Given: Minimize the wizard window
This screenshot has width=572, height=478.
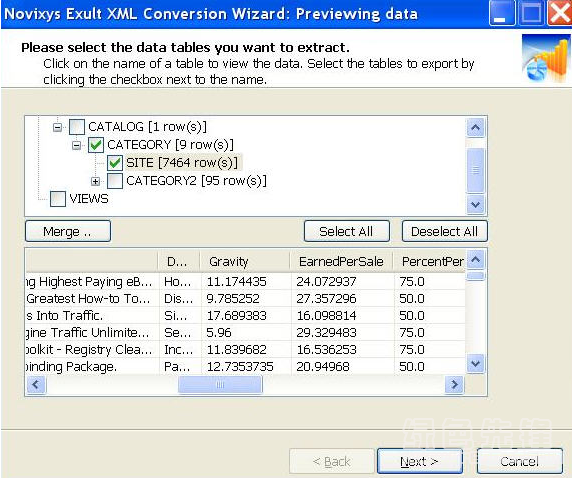Looking at the screenshot, I should coord(502,14).
